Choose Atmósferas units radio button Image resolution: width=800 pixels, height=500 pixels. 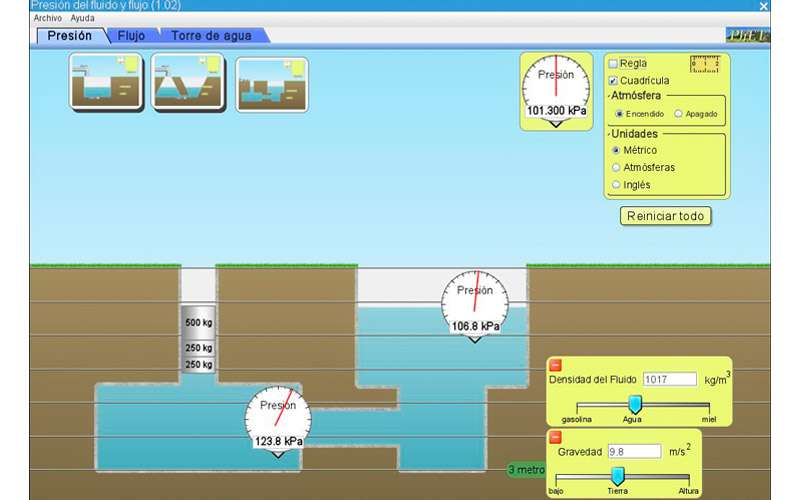click(616, 167)
